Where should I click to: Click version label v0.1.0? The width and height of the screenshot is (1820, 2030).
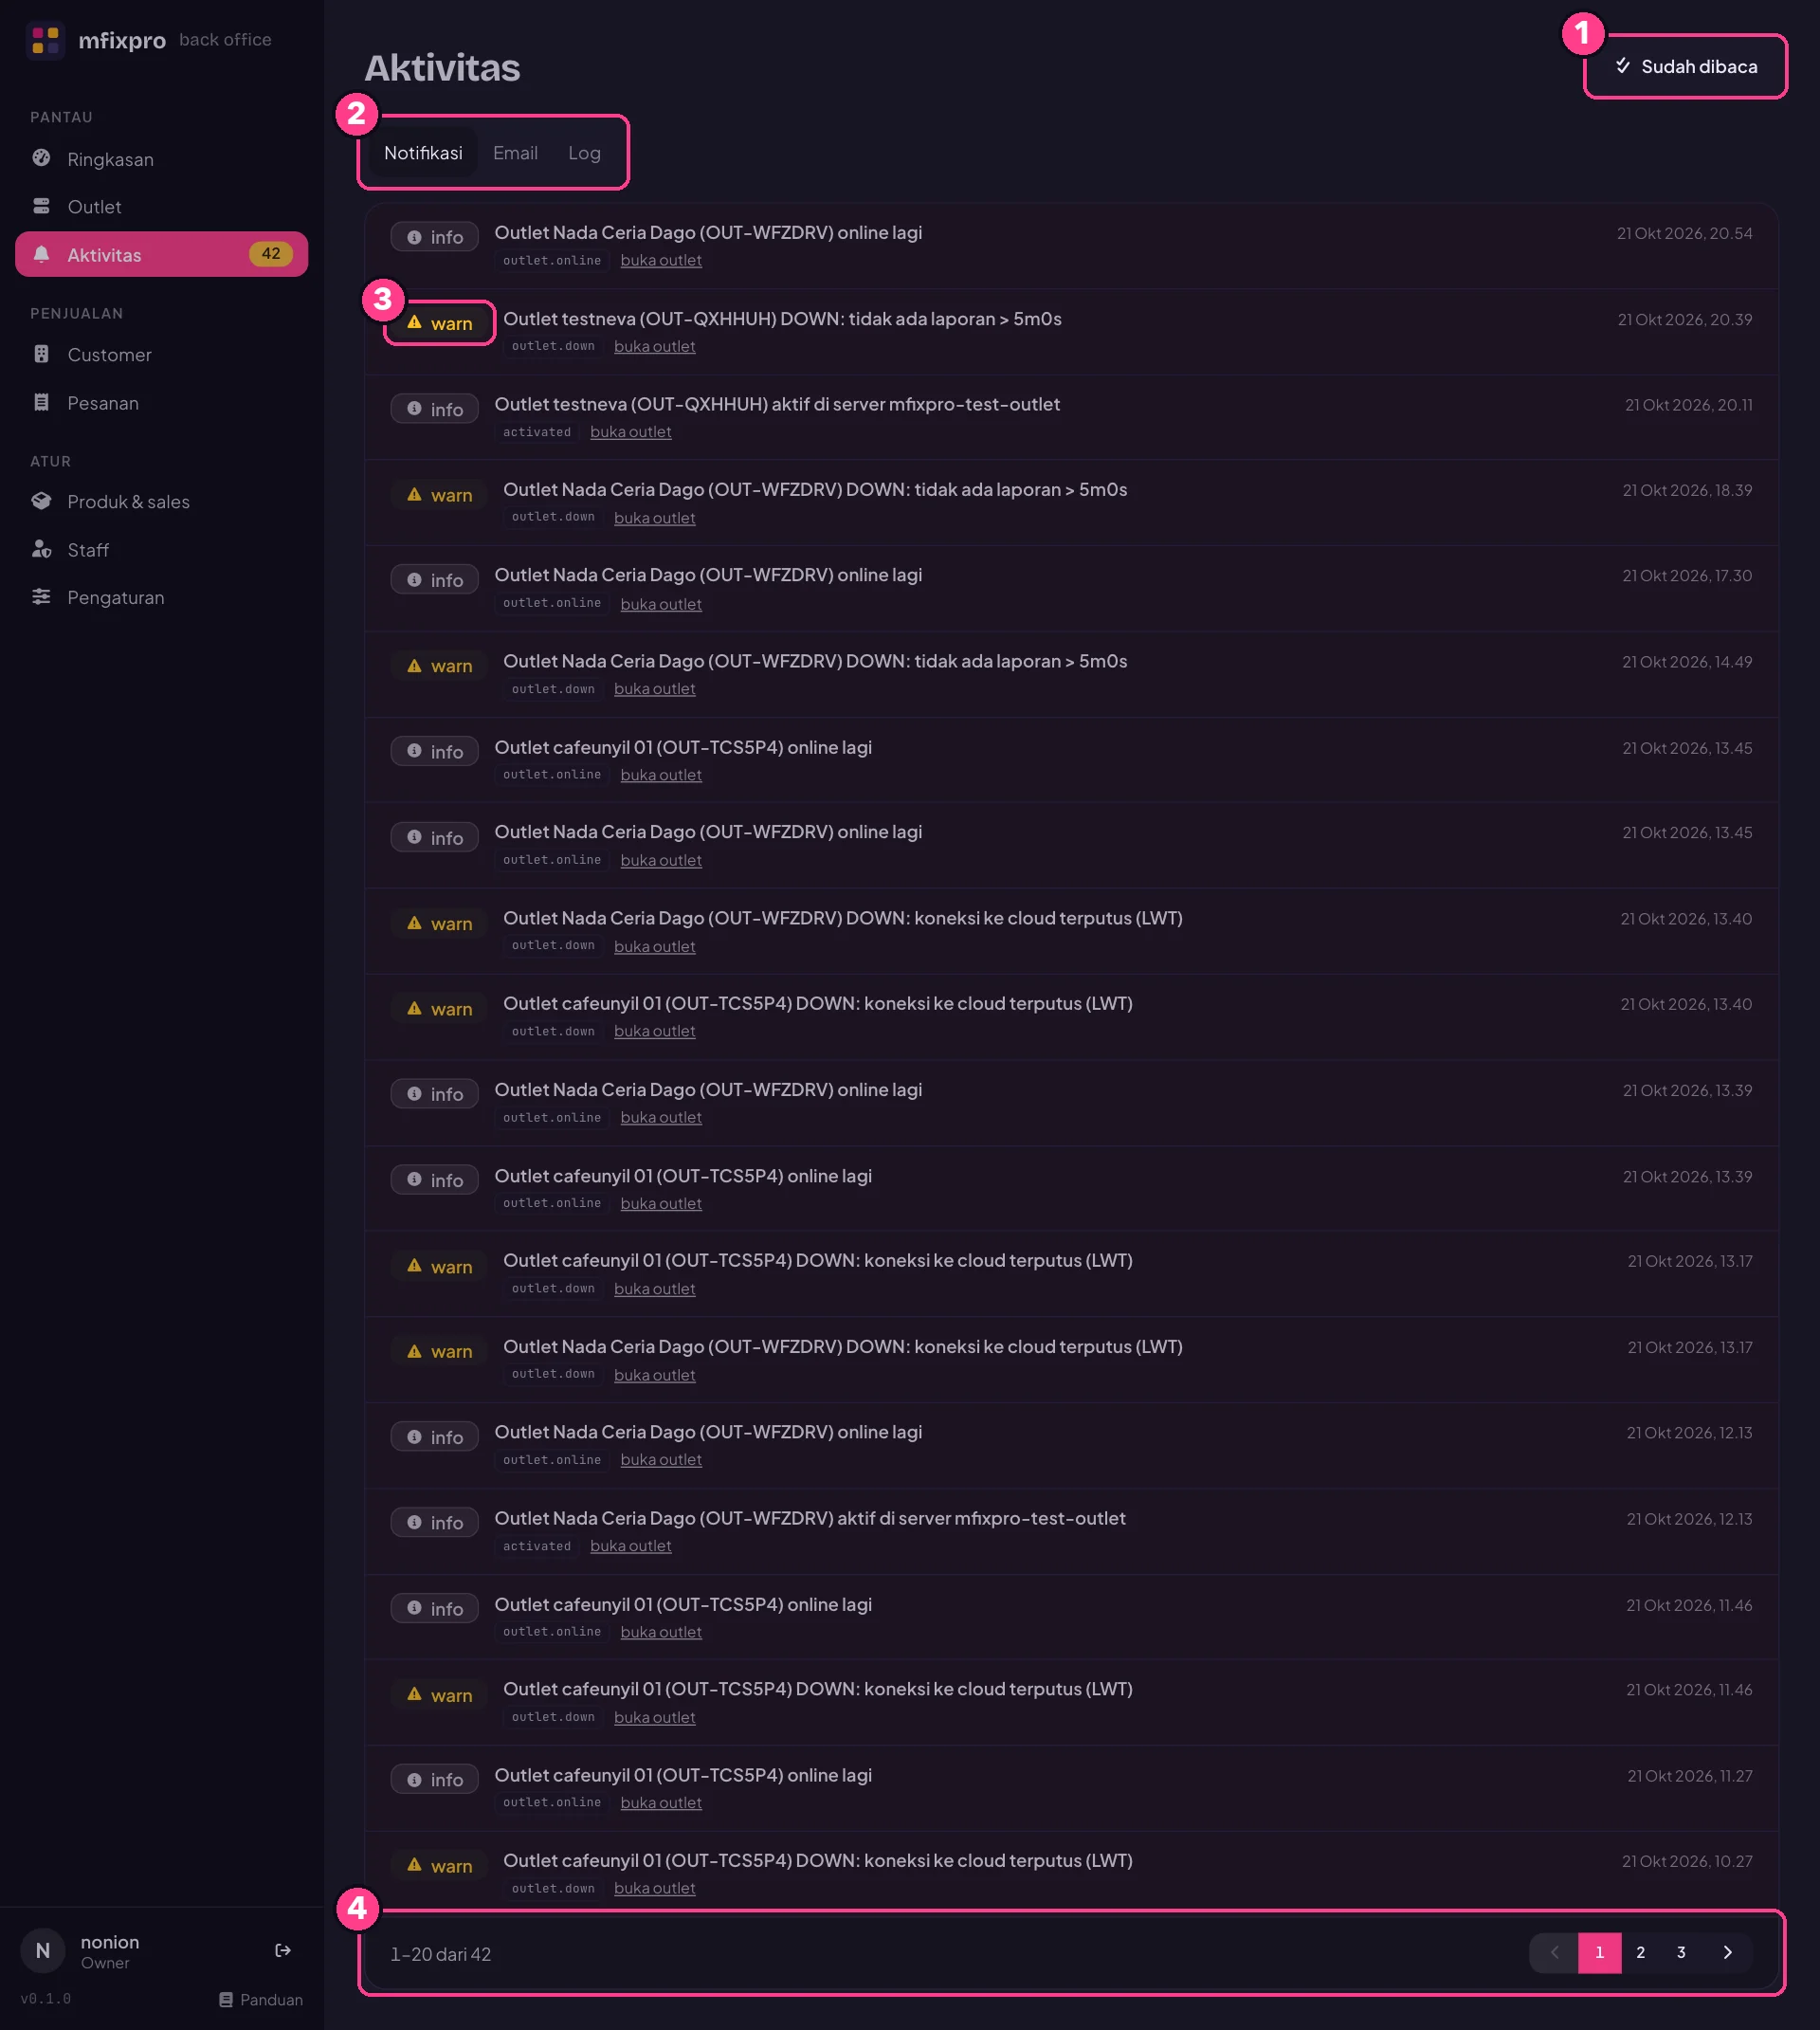coord(46,1999)
